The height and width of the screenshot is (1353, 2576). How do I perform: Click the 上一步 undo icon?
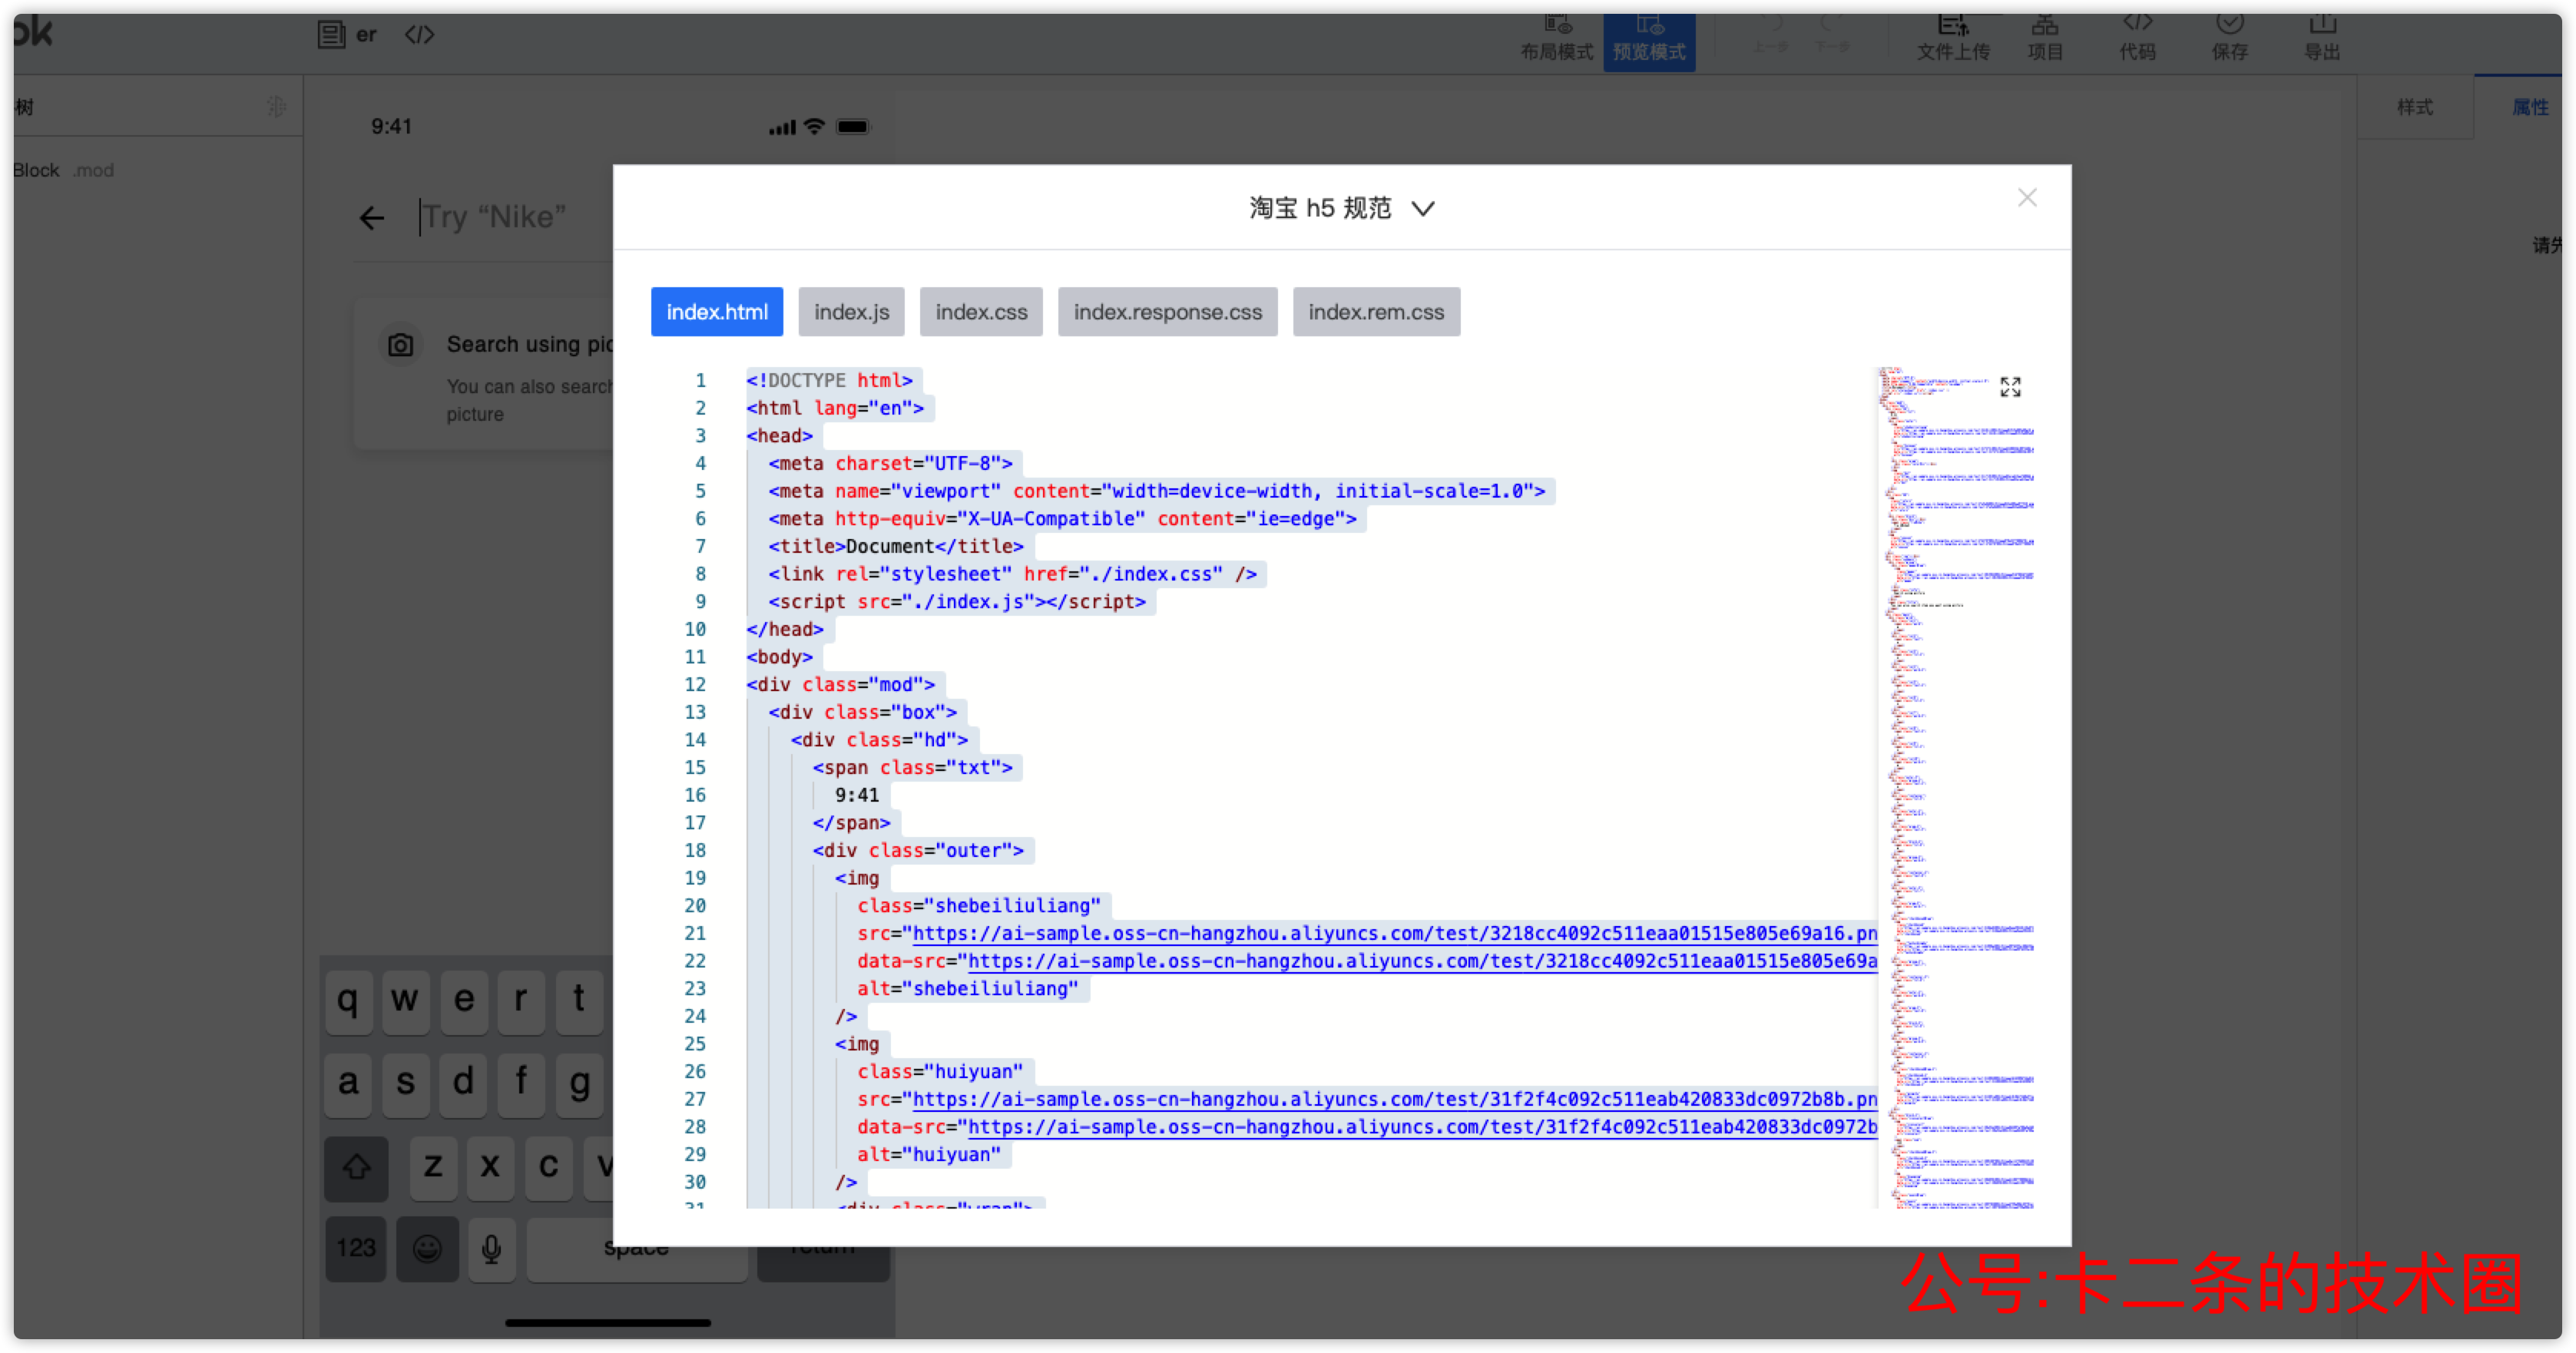(1770, 34)
